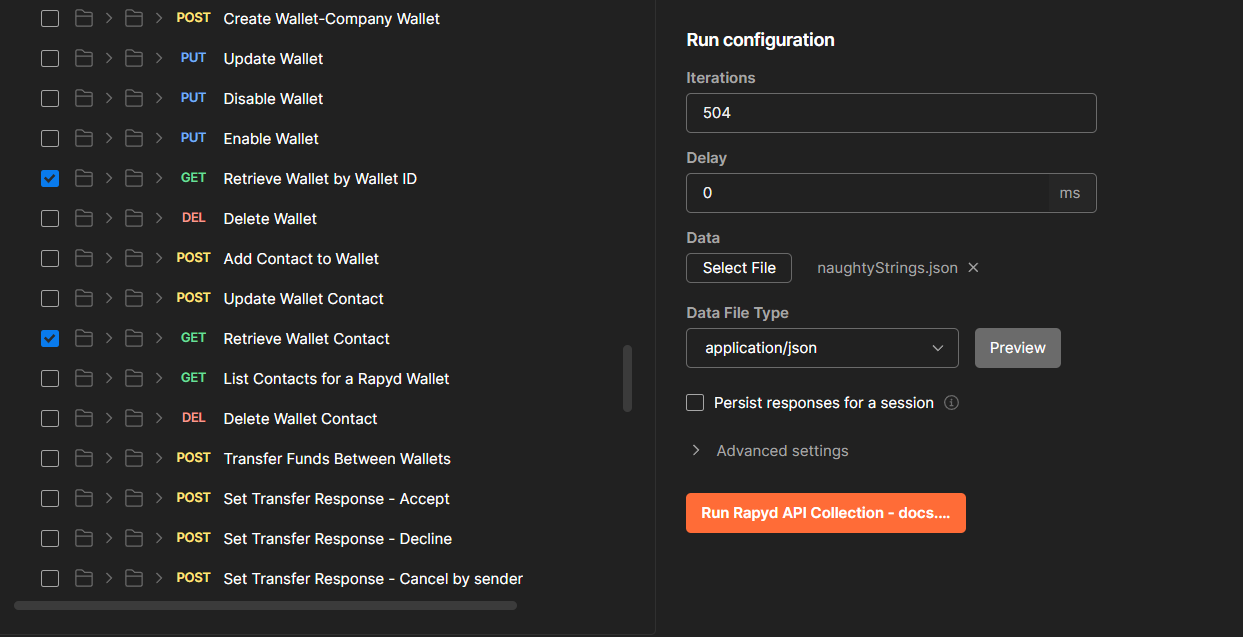
Task: Click into the Iterations input field
Action: (x=891, y=113)
